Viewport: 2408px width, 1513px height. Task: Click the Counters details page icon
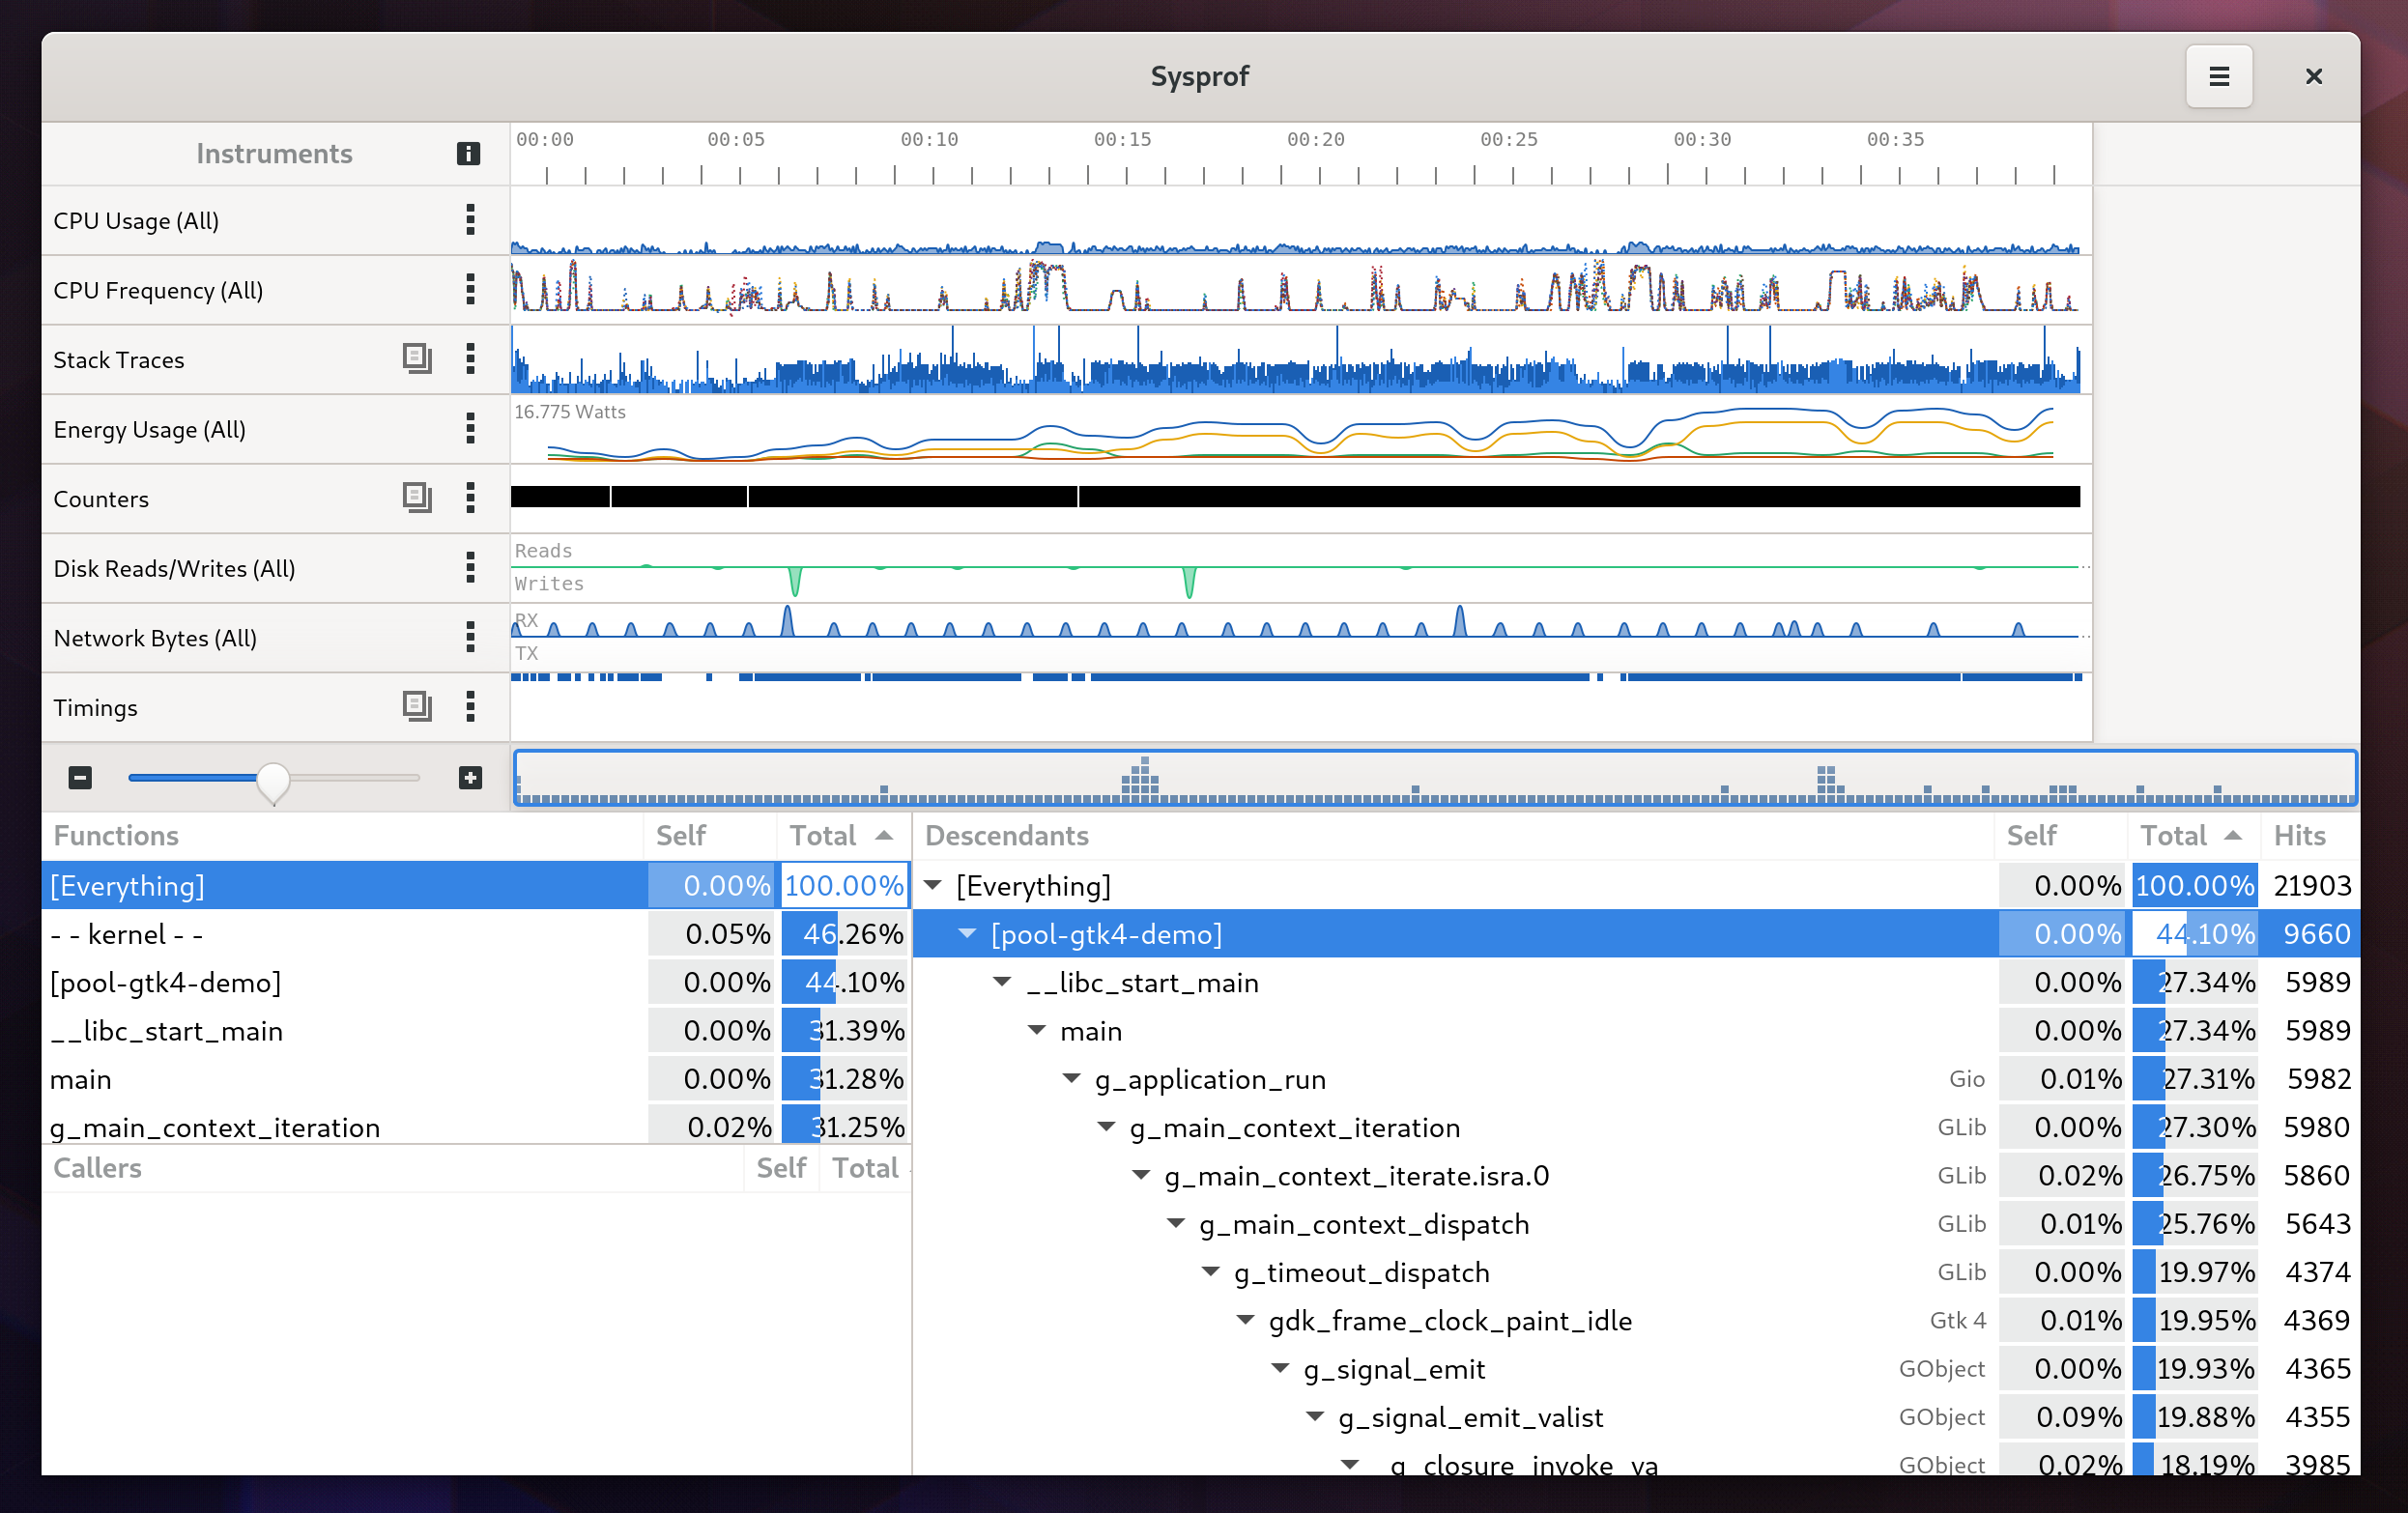pyautogui.click(x=417, y=497)
